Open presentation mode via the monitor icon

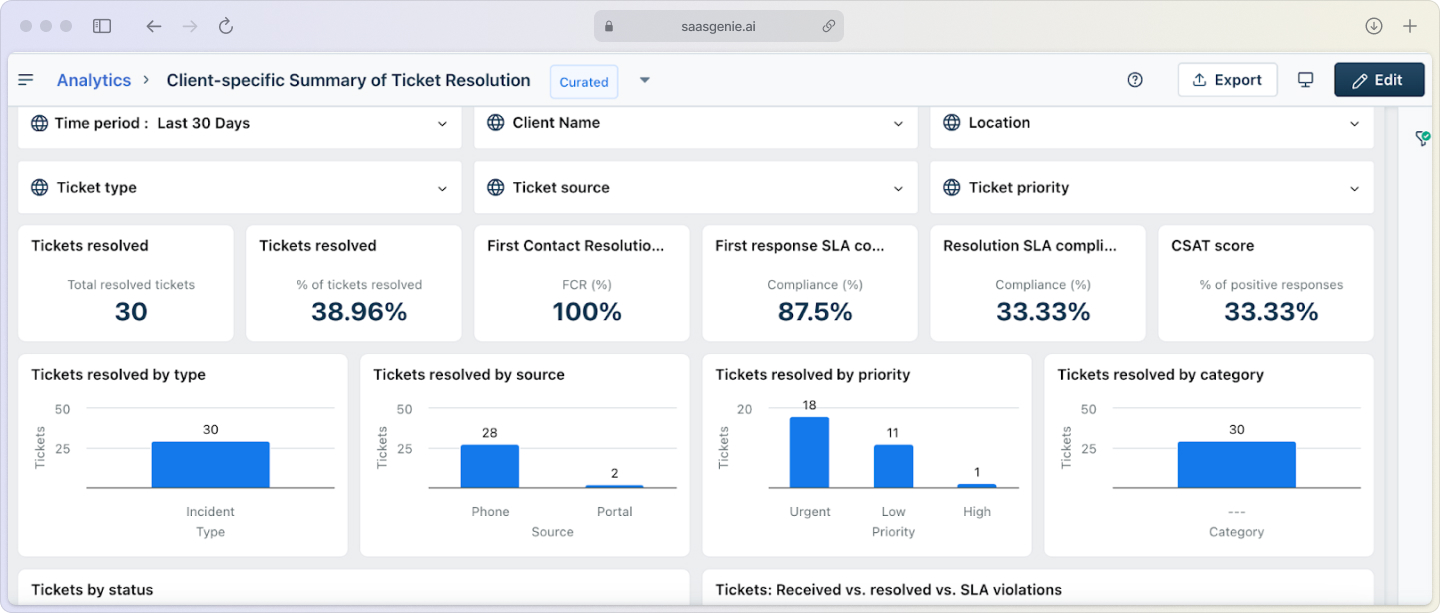[1306, 79]
